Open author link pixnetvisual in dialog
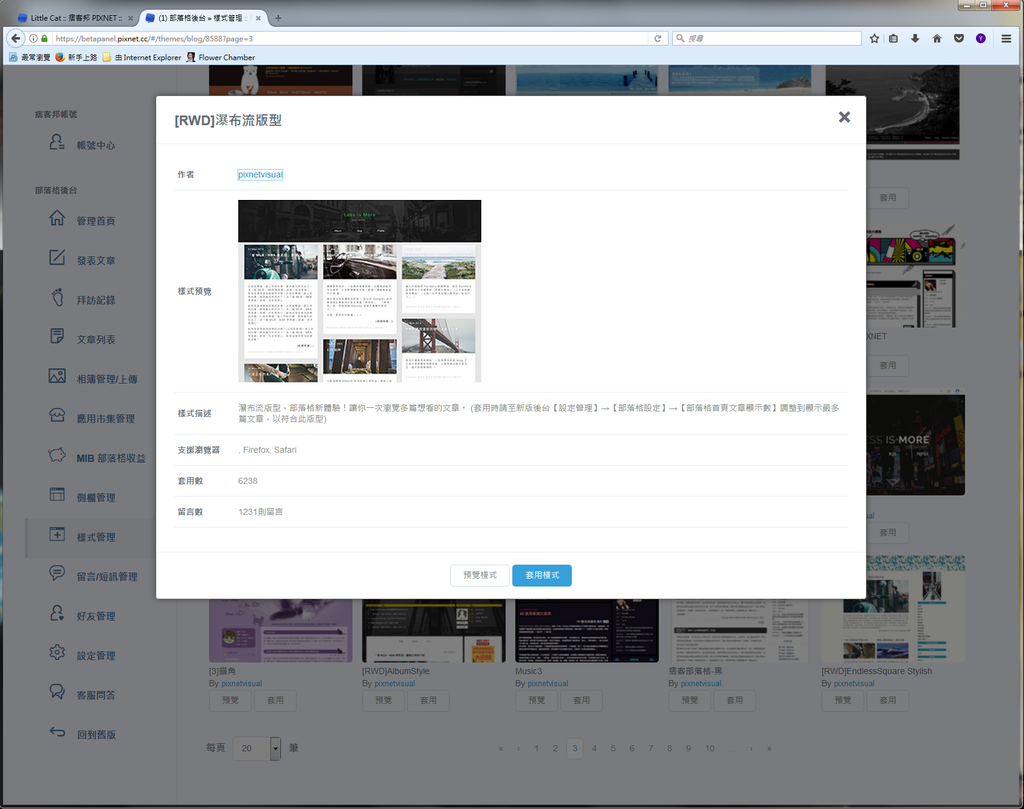This screenshot has height=809, width=1024. click(260, 174)
